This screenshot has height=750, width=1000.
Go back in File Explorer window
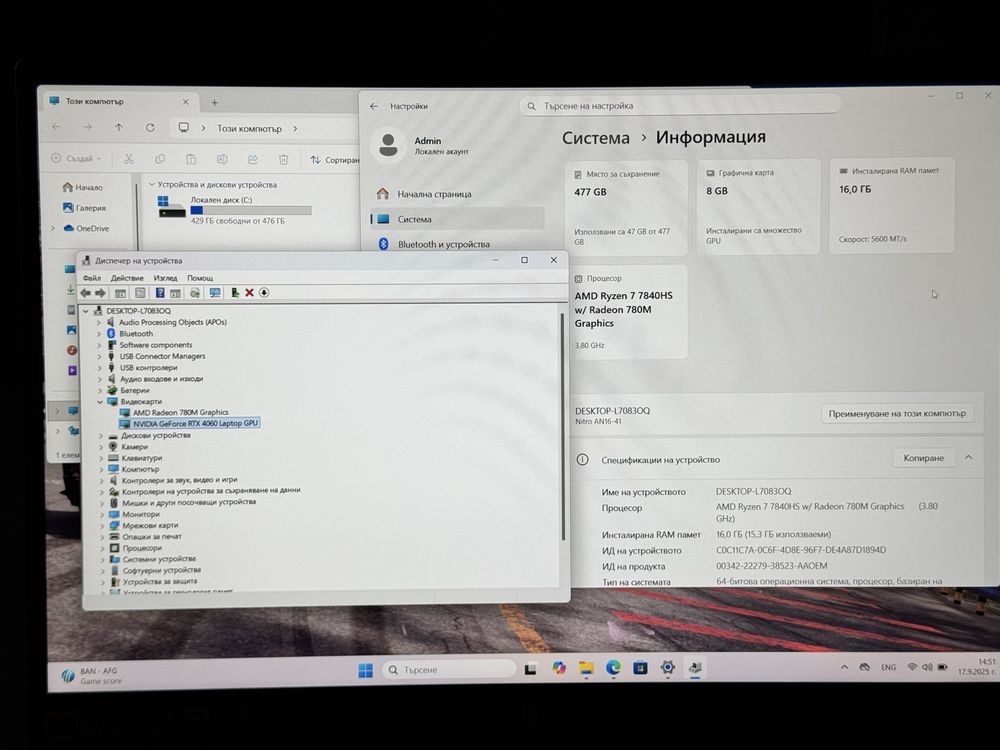pyautogui.click(x=56, y=128)
